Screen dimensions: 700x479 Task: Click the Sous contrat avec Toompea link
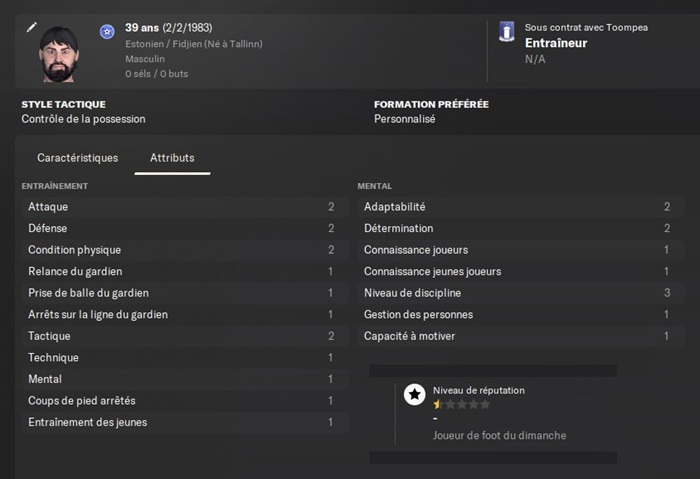[586, 27]
